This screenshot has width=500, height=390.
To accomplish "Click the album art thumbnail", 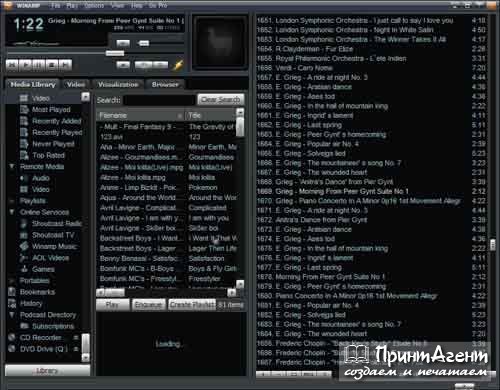I will click(x=221, y=42).
